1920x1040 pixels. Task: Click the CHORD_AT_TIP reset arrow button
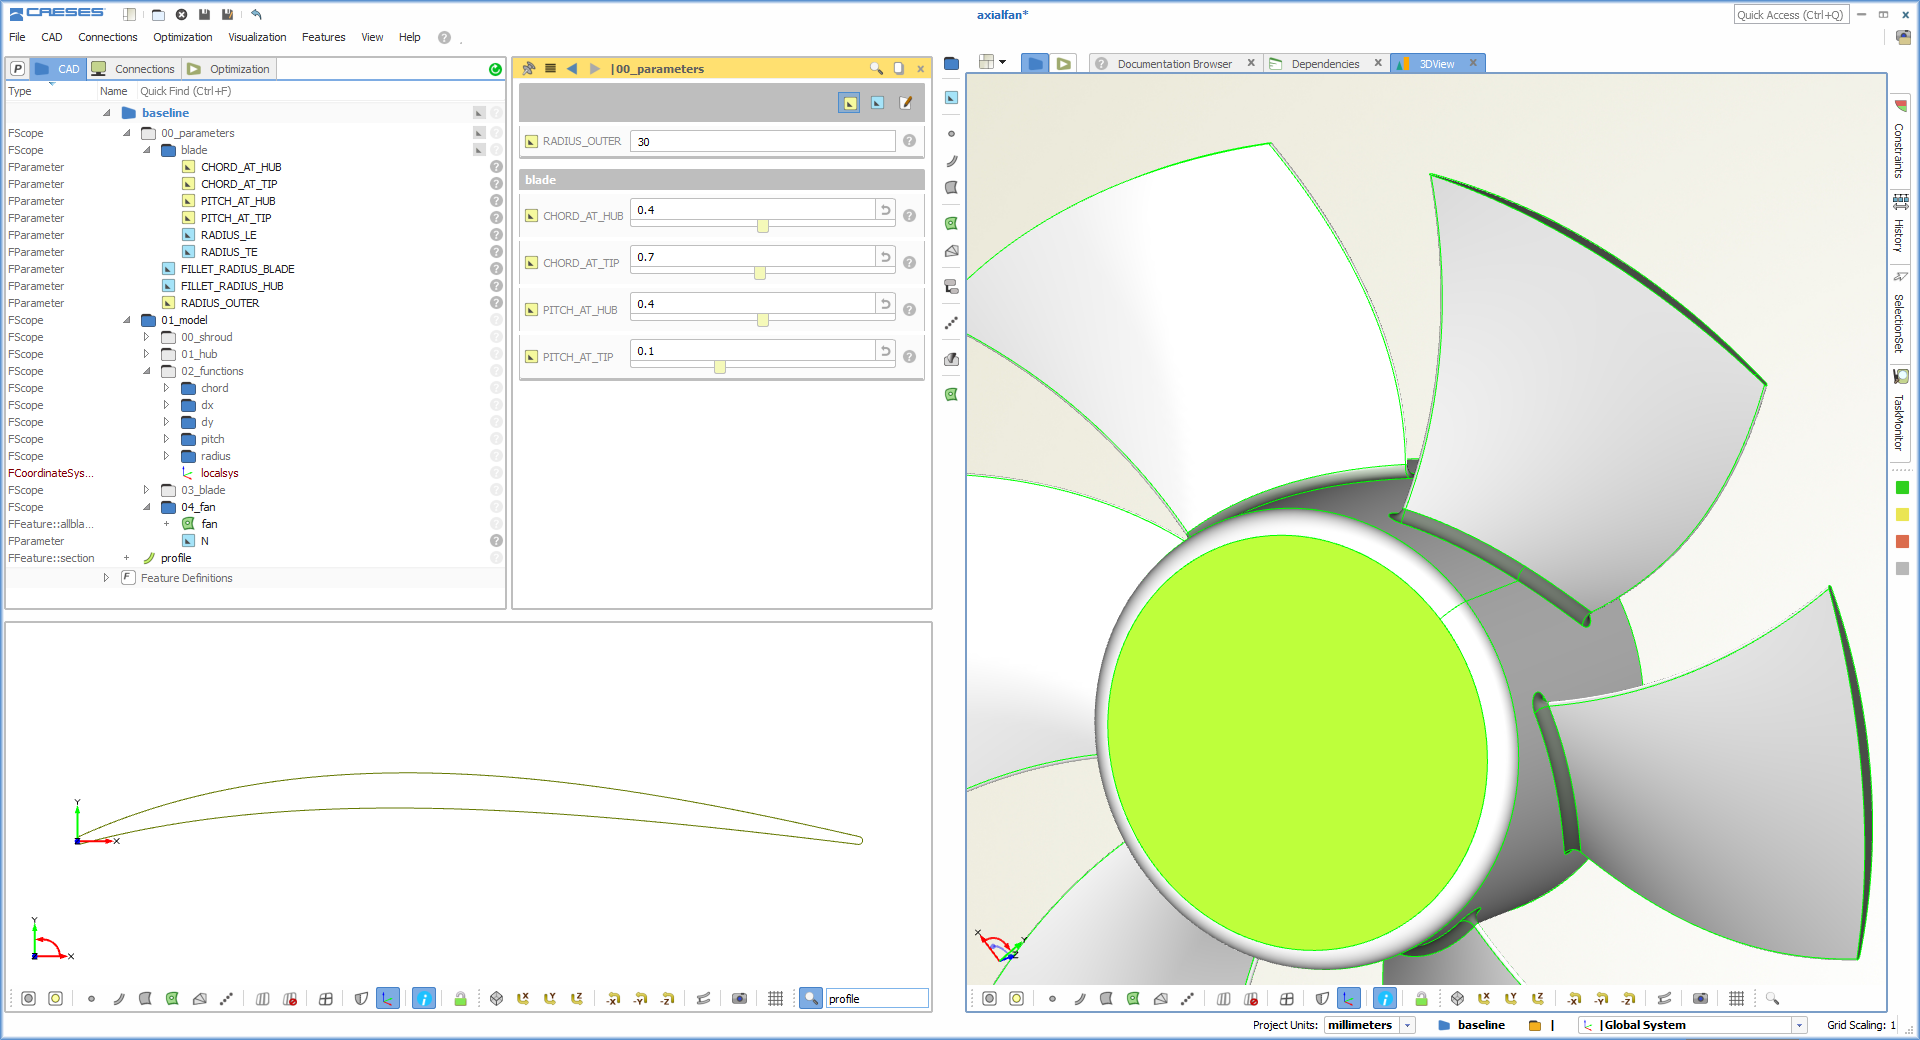click(x=885, y=257)
